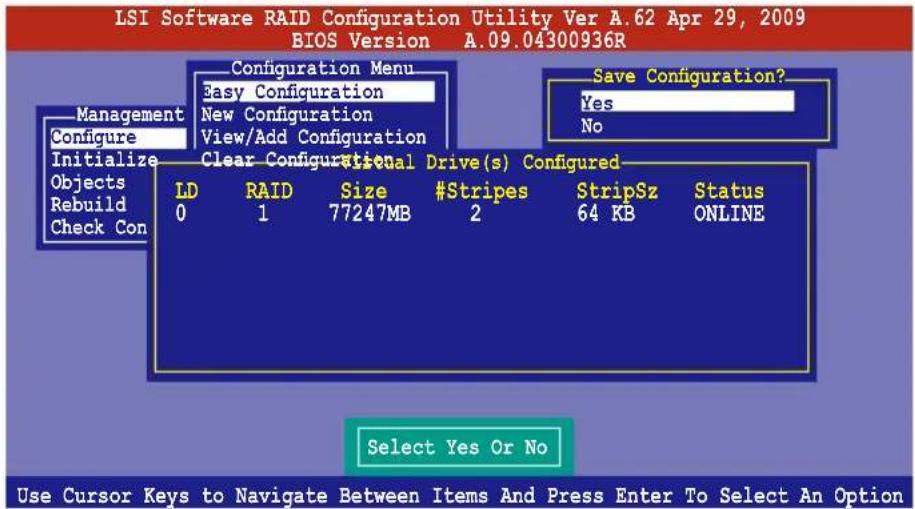Click the LD number 0
Viewport: 915px width, 509px height.
(181, 214)
